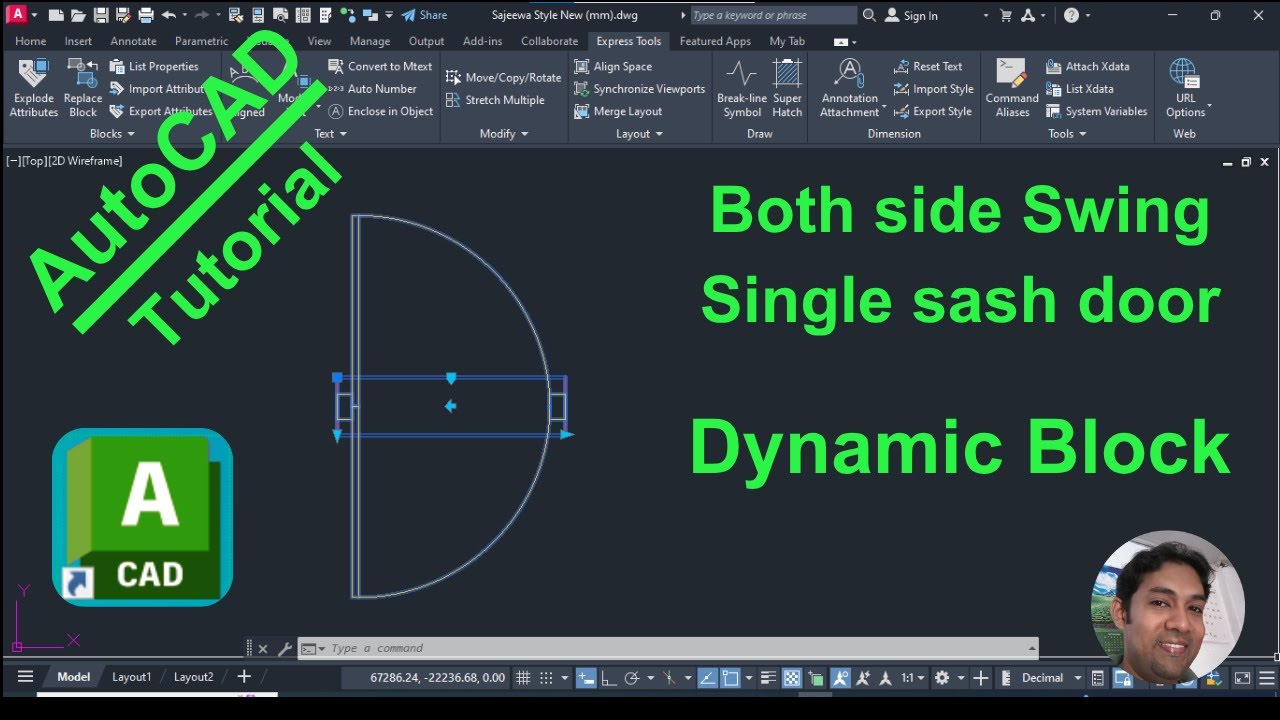Viewport: 1280px width, 720px height.
Task: Click the Share button
Action: coord(424,15)
